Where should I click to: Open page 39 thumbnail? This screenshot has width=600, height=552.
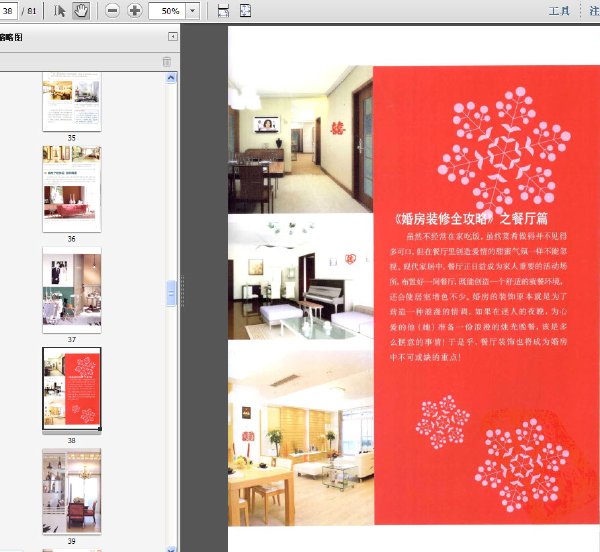click(72, 491)
